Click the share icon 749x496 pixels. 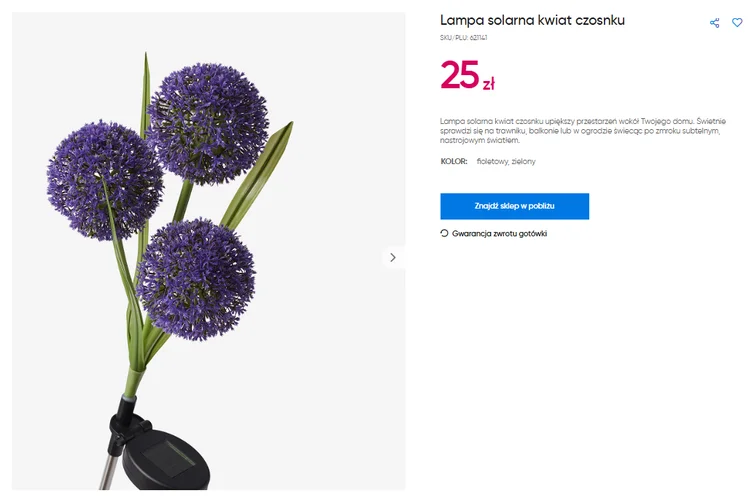point(714,23)
